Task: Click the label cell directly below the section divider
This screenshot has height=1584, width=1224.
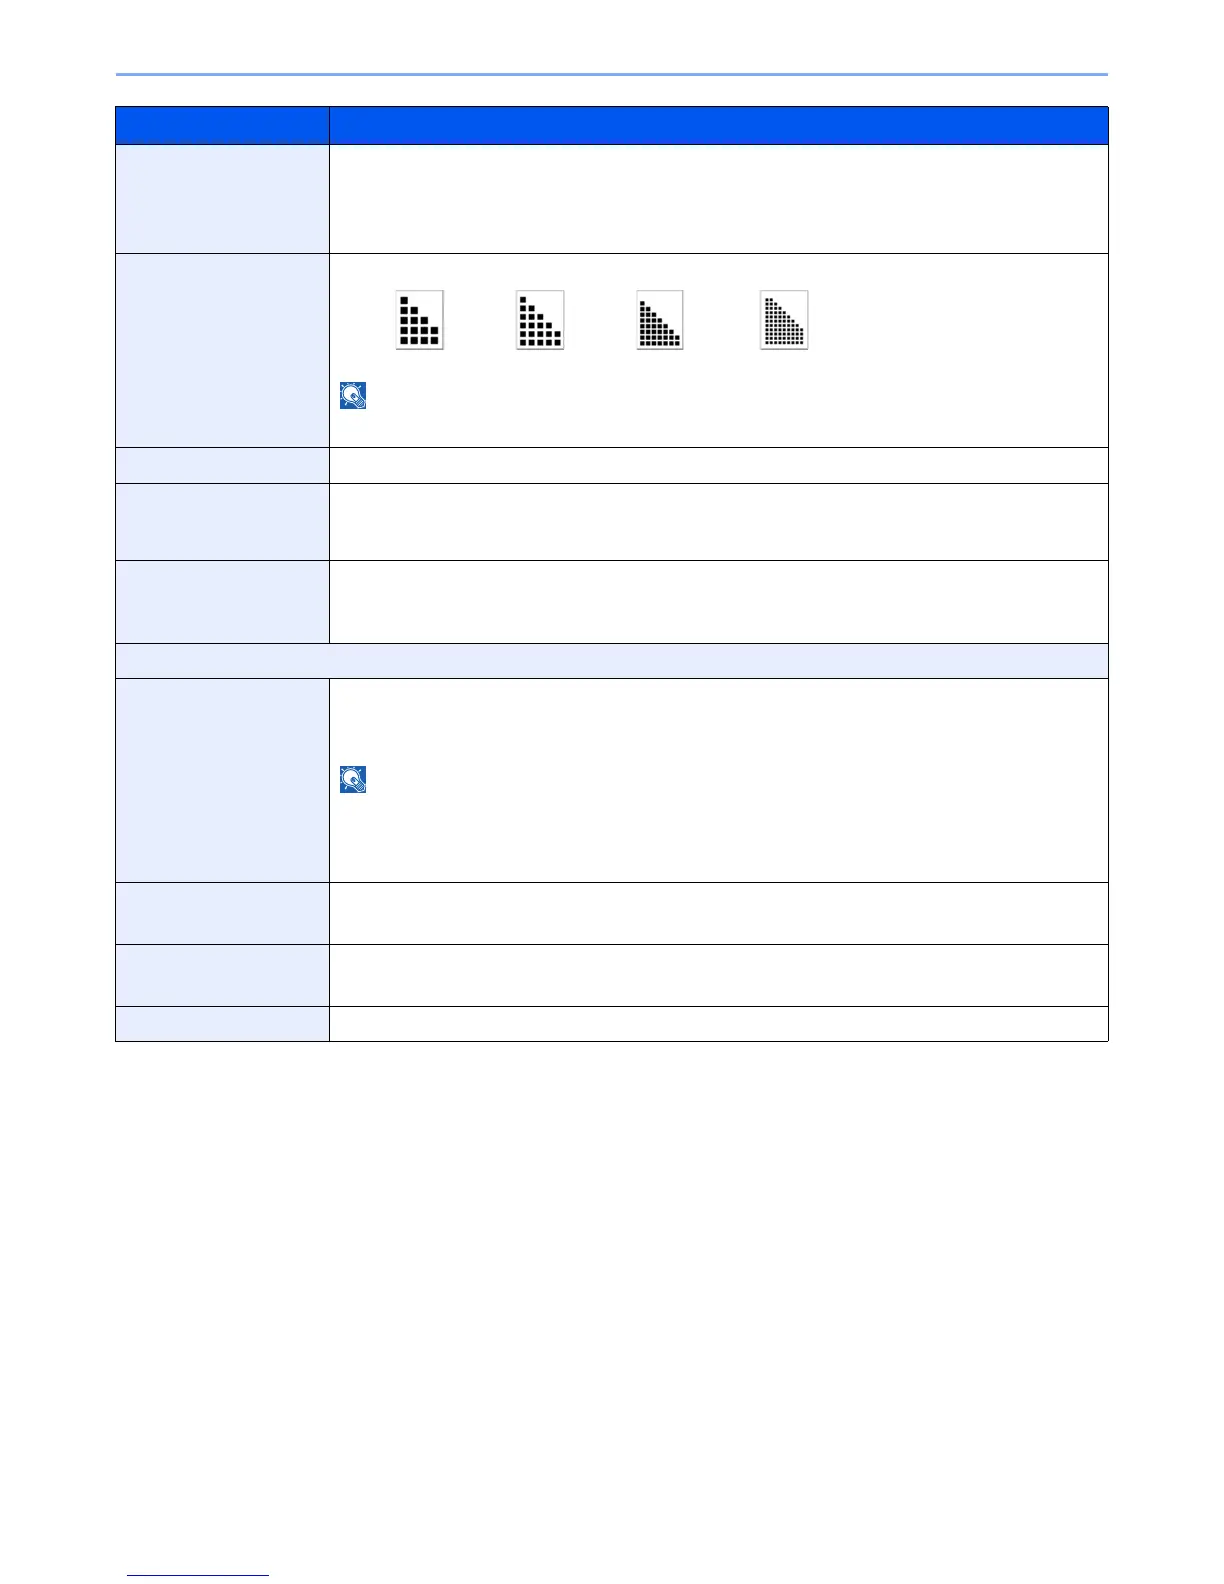Action: 222,780
